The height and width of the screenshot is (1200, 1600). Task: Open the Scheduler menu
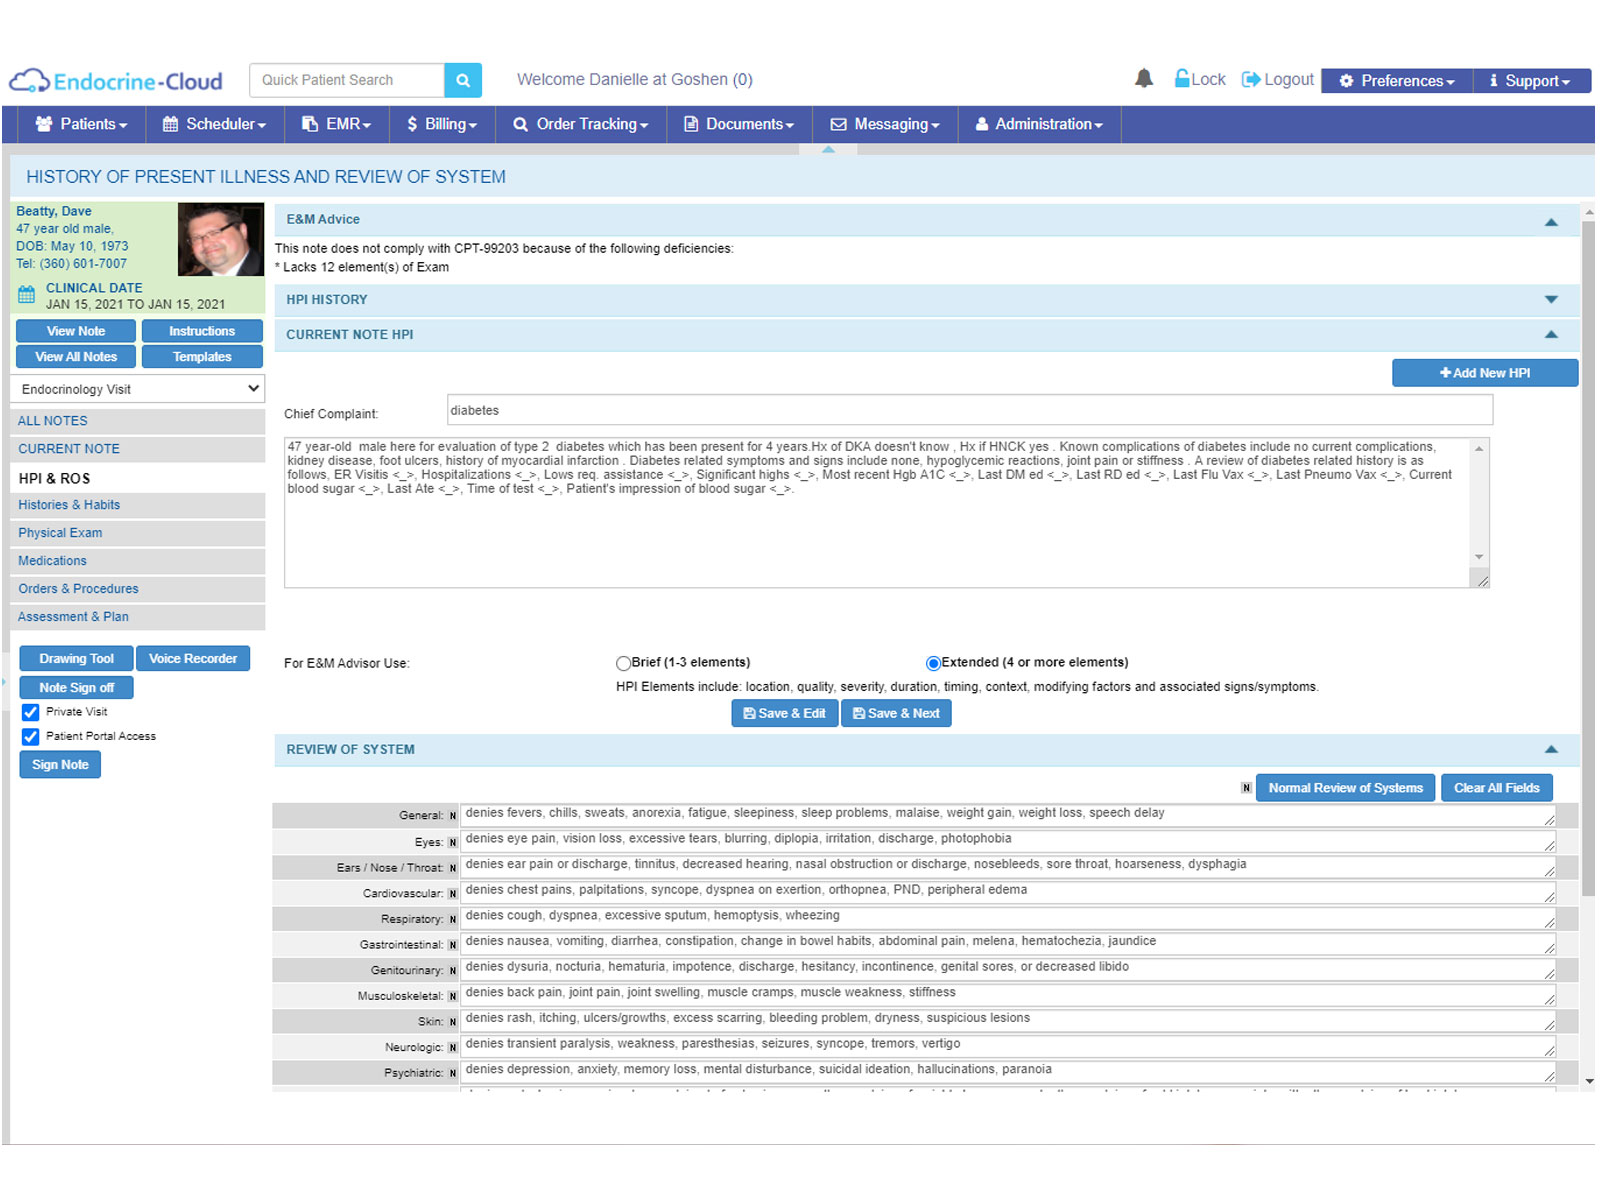[215, 124]
